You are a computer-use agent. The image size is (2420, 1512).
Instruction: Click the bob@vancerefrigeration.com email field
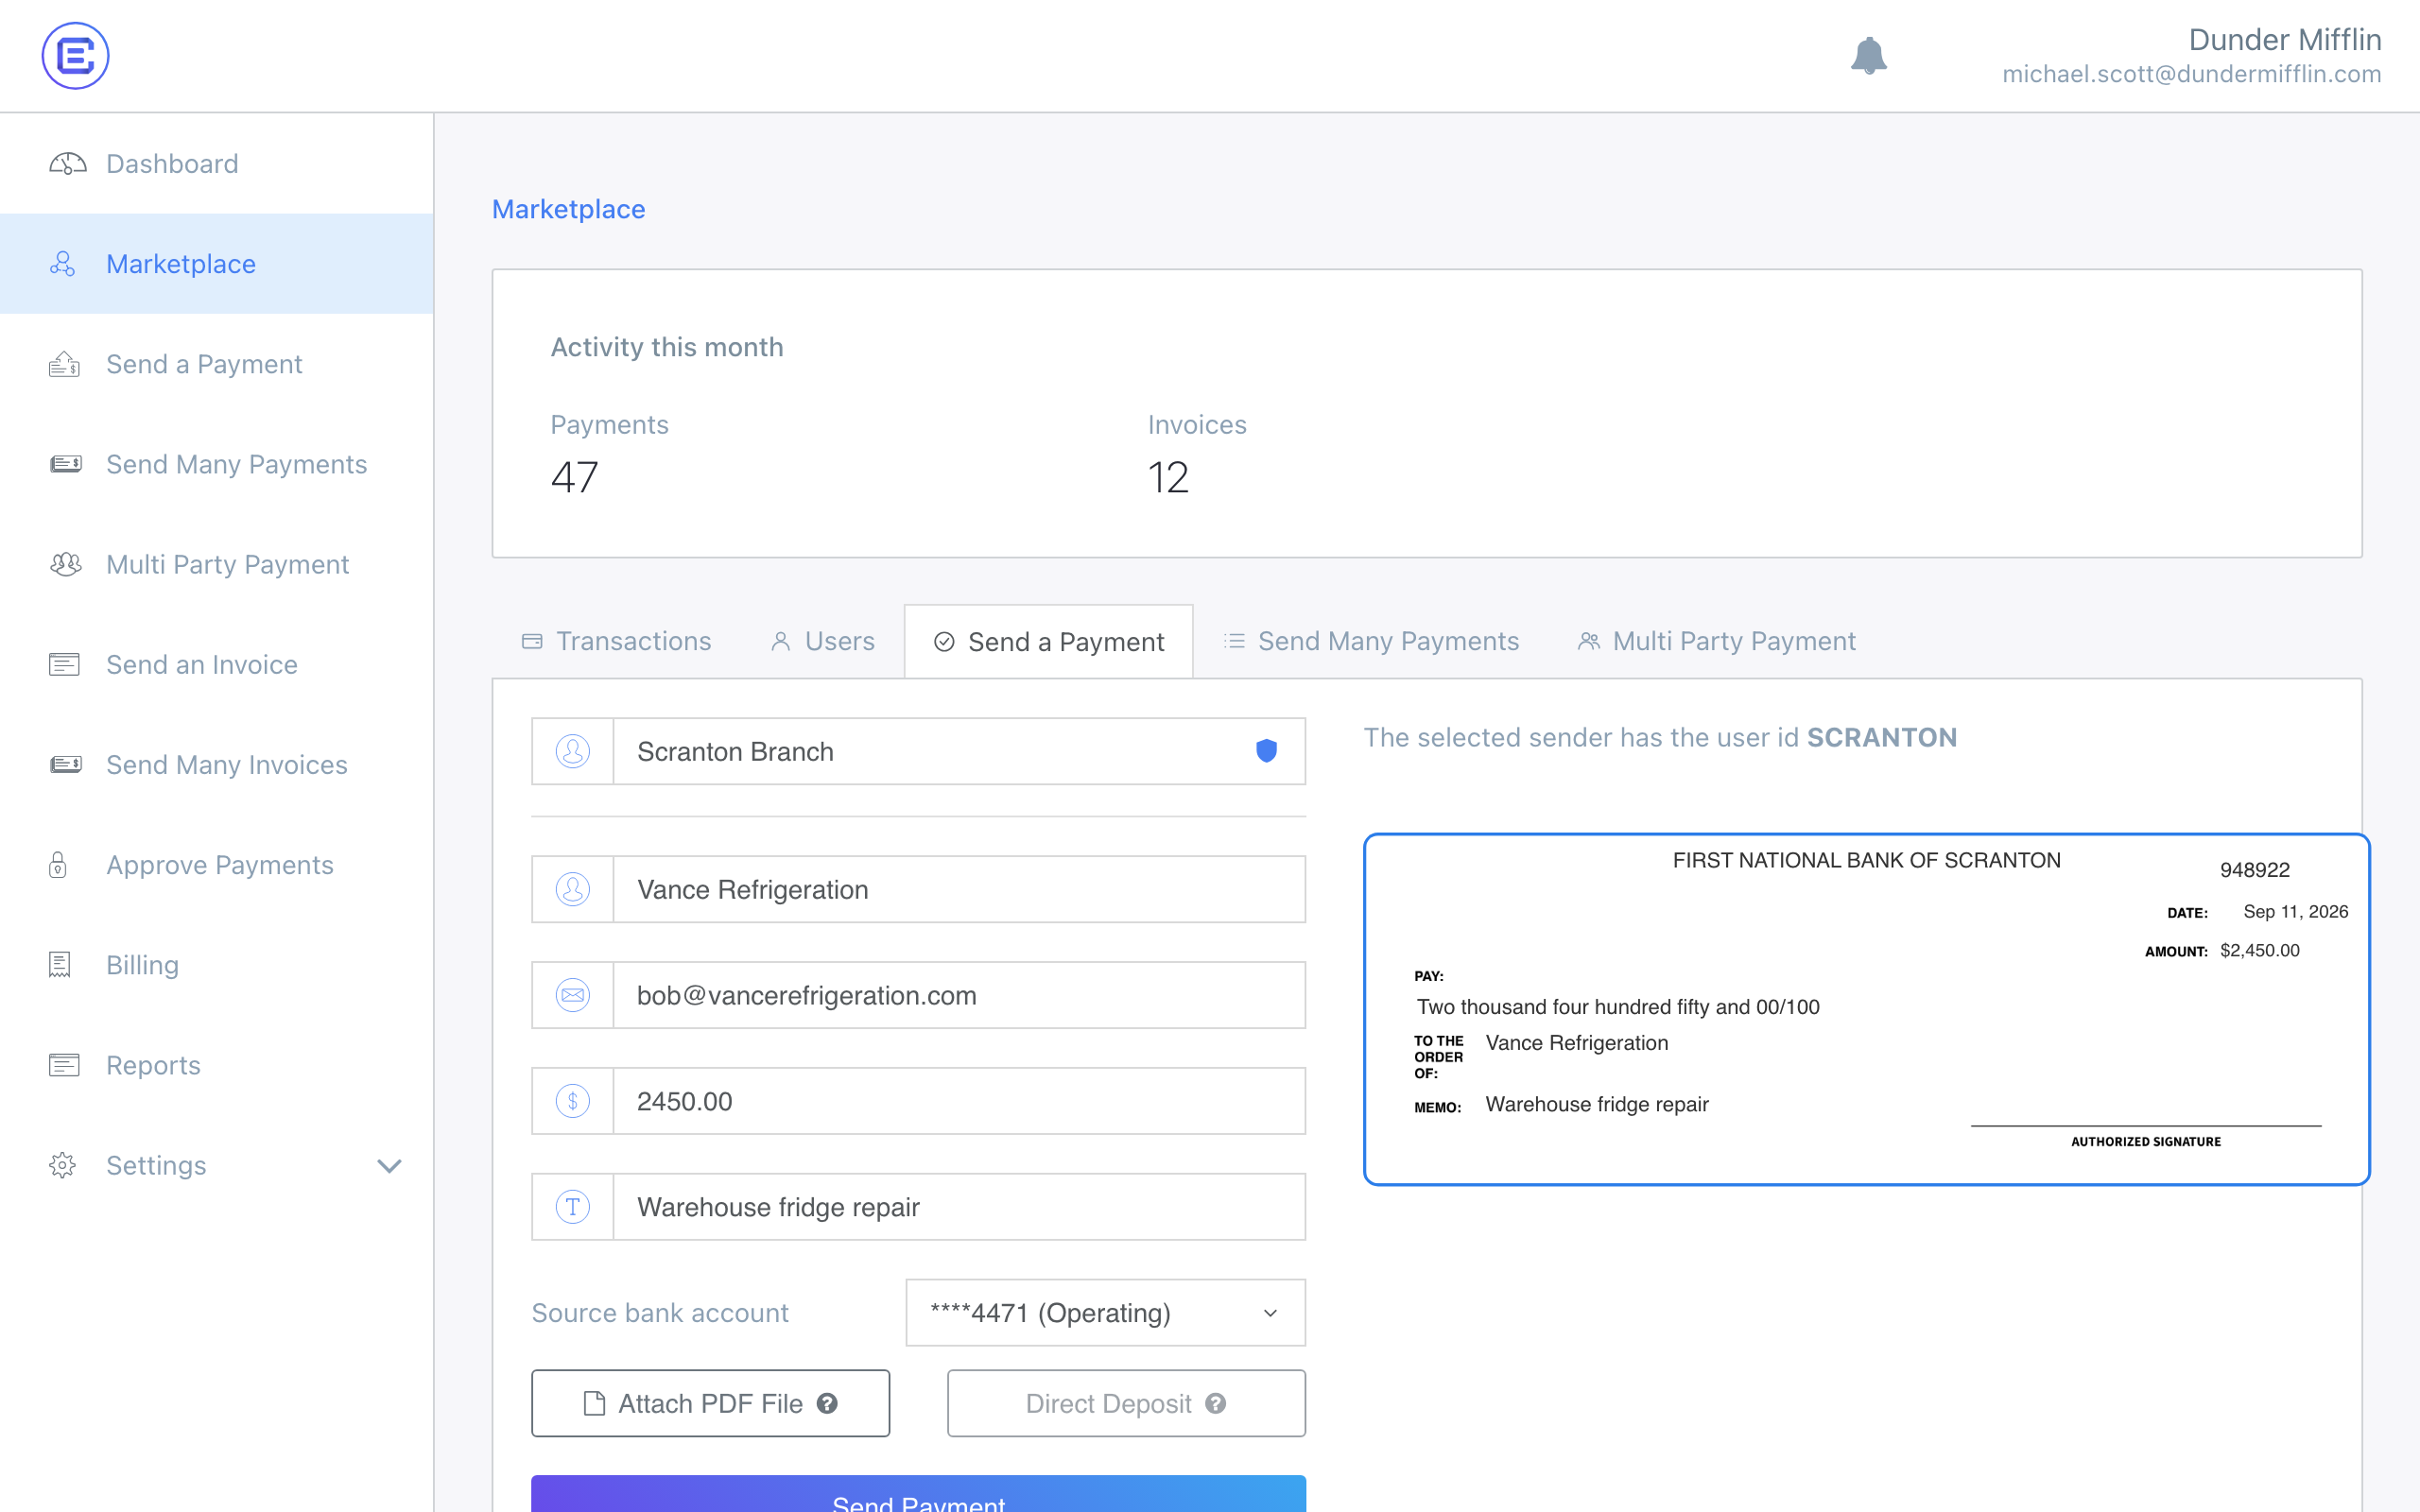tap(918, 995)
